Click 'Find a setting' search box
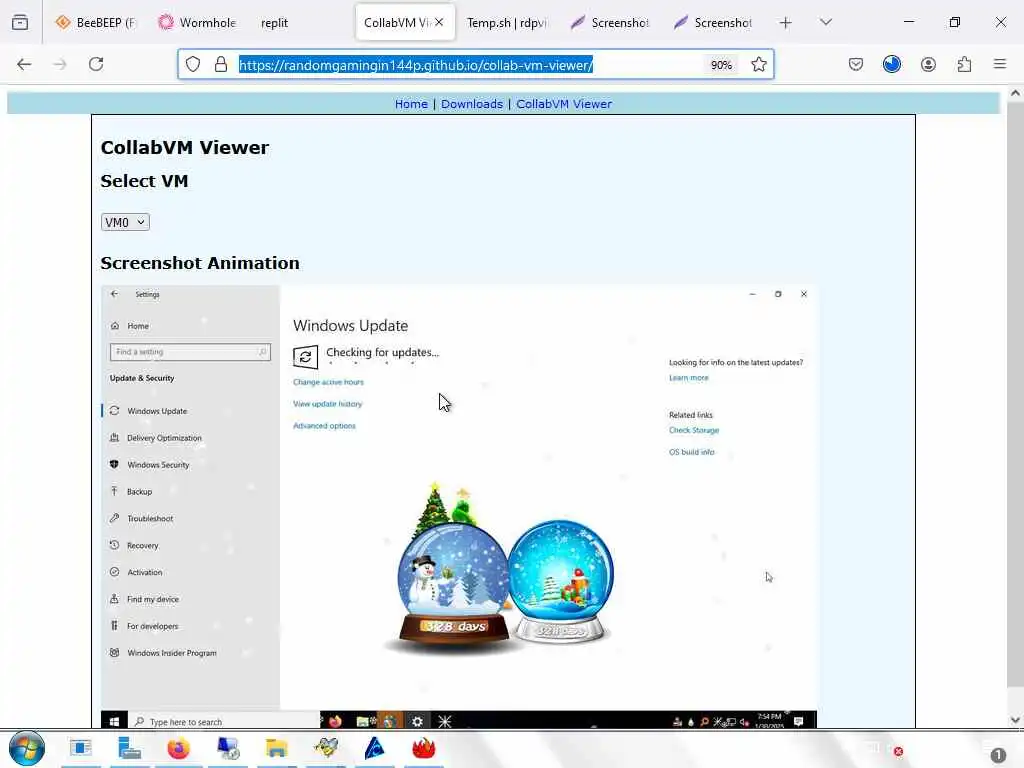Viewport: 1024px width, 768px height. point(190,352)
